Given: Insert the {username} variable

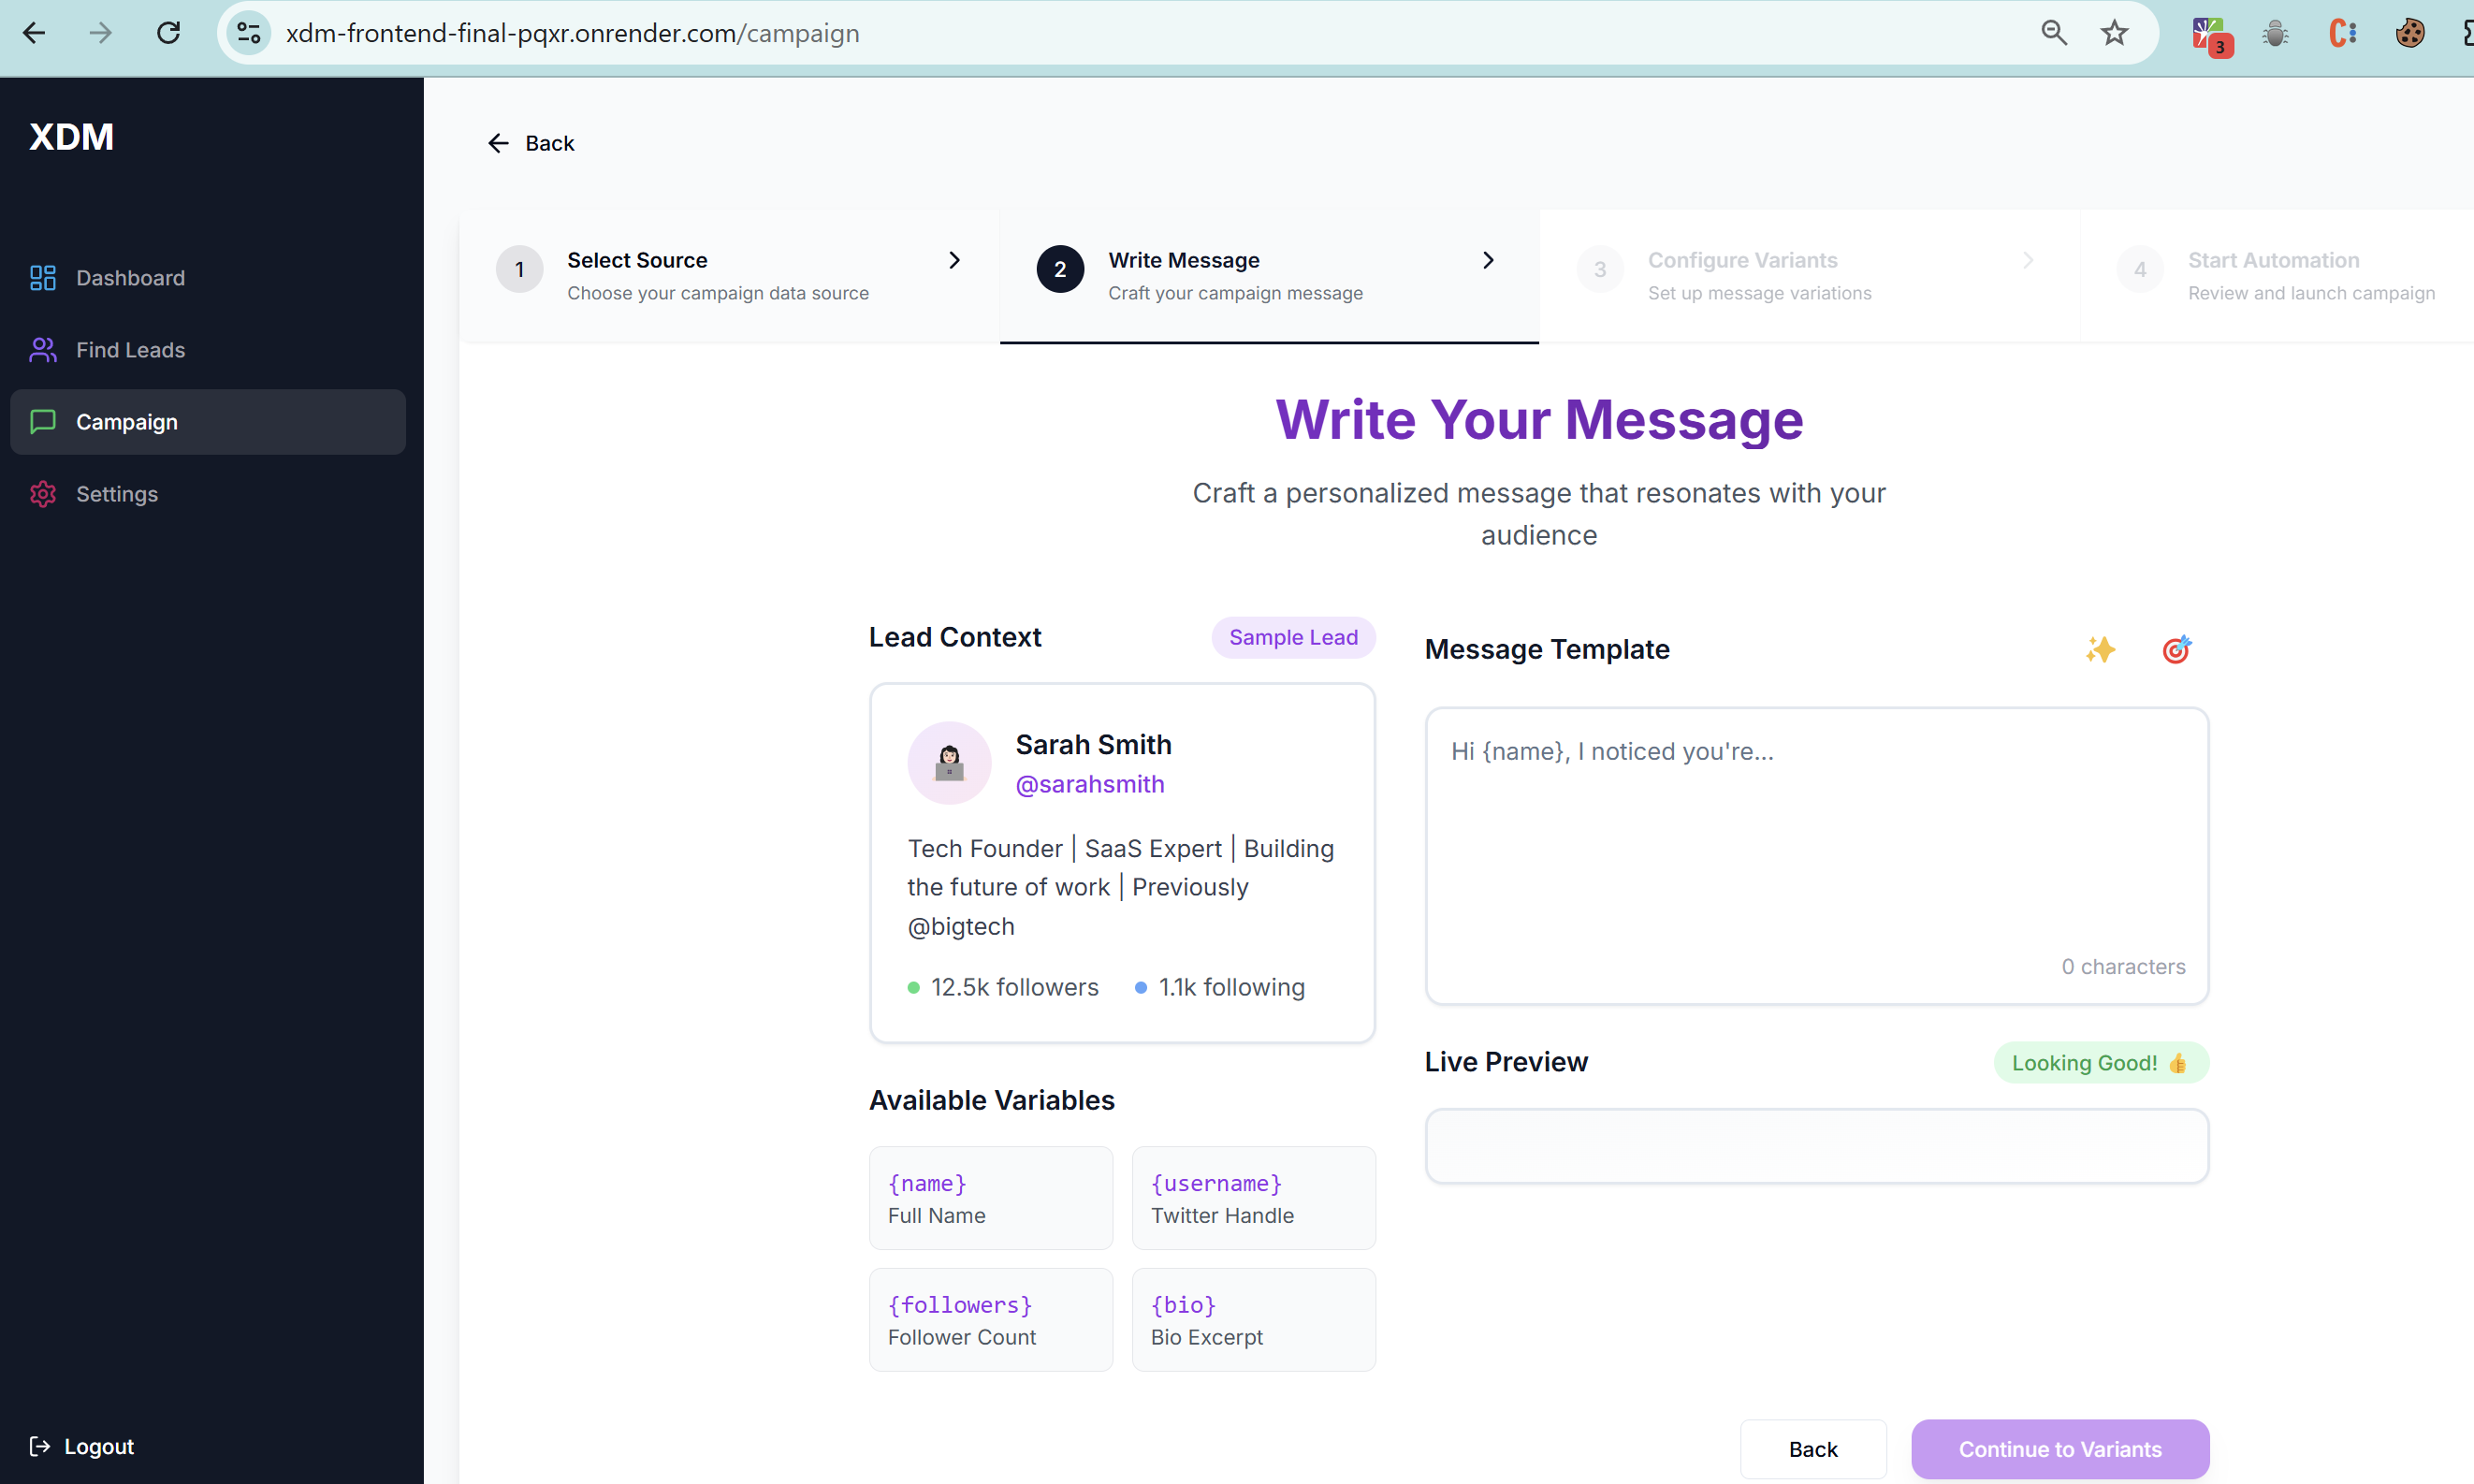Looking at the screenshot, I should [1253, 1198].
